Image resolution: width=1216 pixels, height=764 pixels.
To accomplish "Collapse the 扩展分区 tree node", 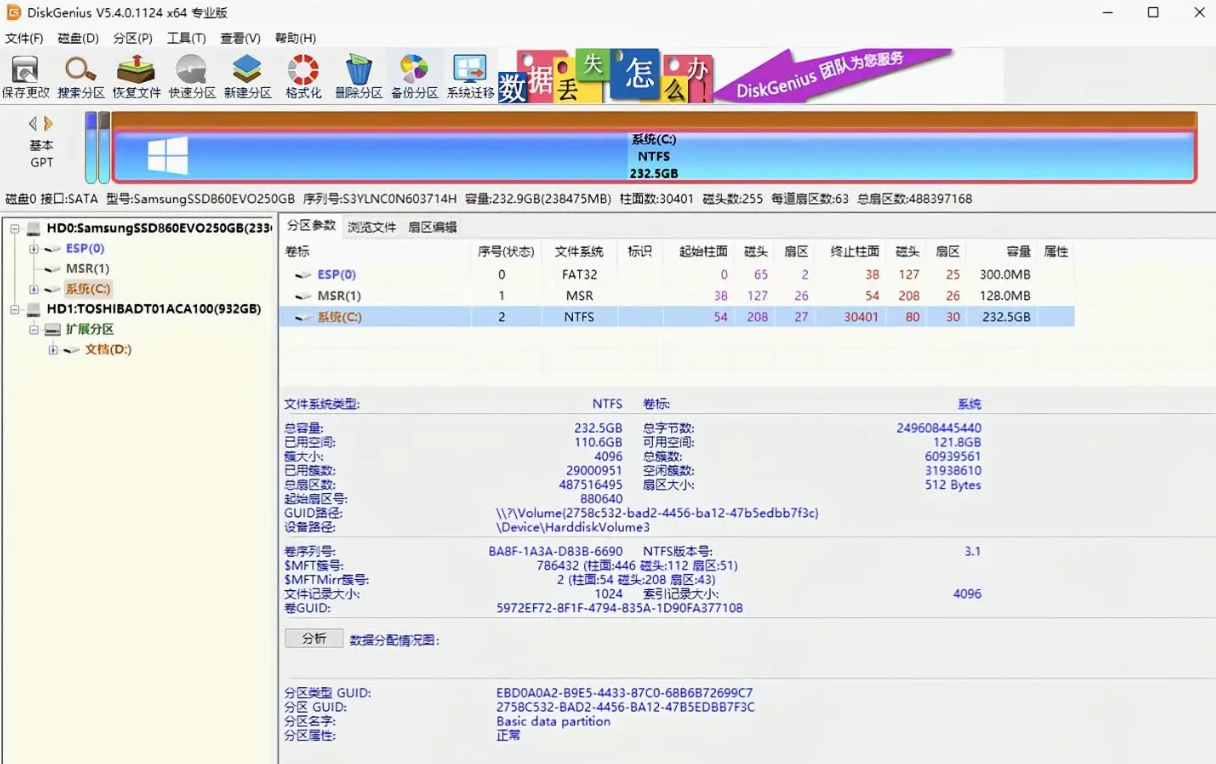I will click(x=34, y=330).
